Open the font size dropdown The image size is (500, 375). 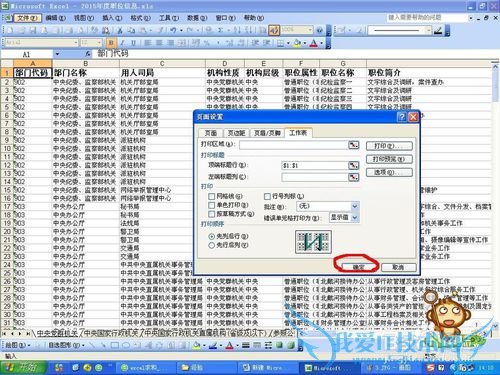point(99,43)
